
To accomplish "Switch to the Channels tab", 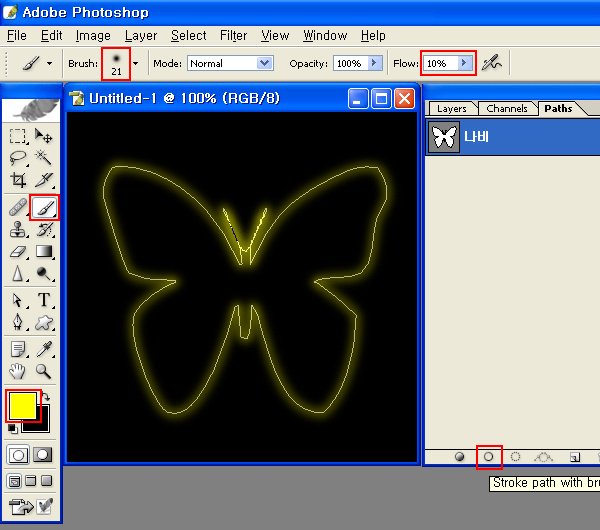I will coord(507,109).
